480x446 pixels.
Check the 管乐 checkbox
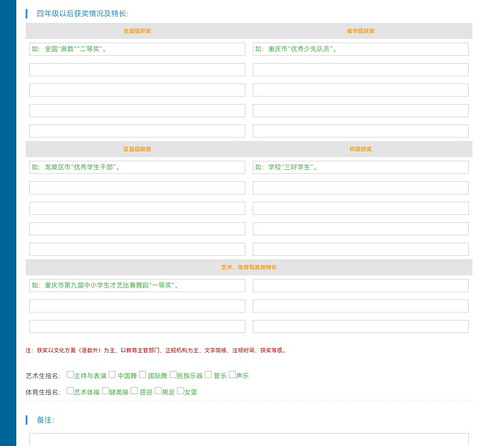208,374
